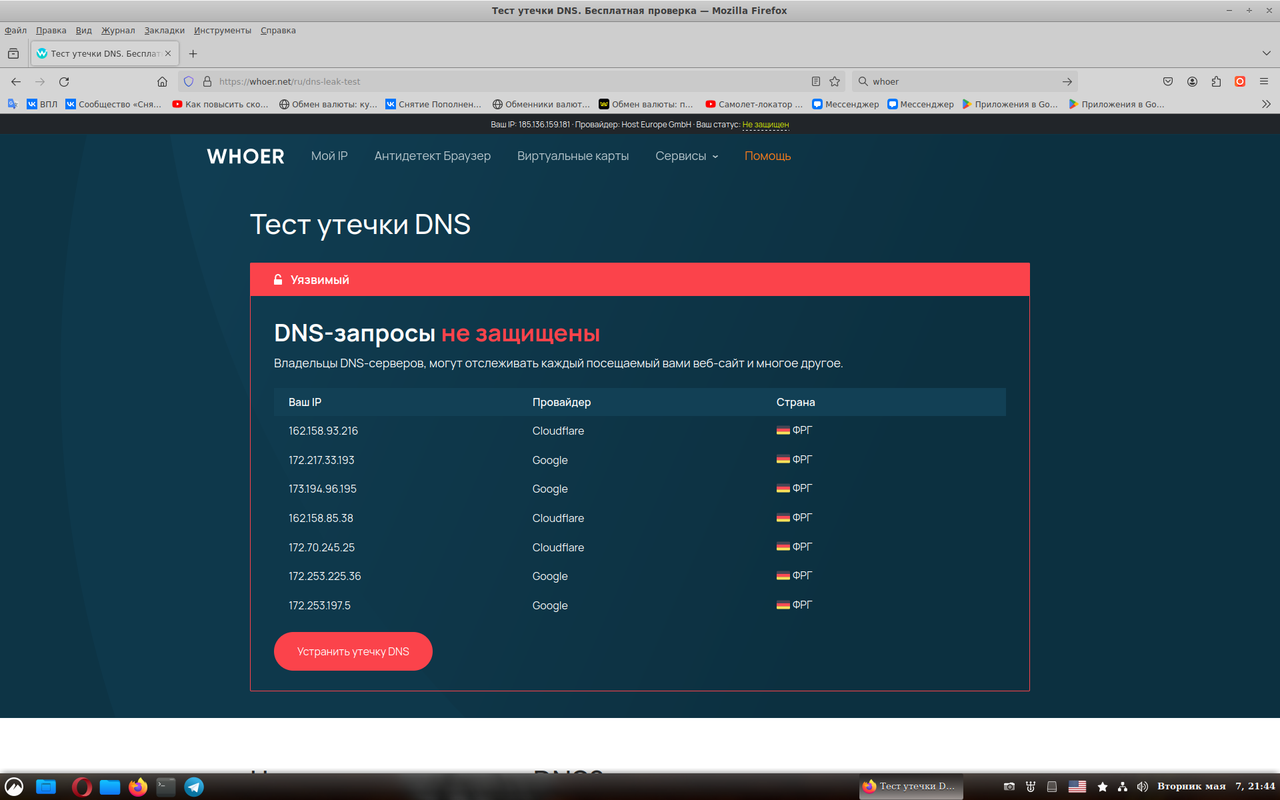Click the WHOER logo
The width and height of the screenshot is (1280, 800).
pos(246,156)
